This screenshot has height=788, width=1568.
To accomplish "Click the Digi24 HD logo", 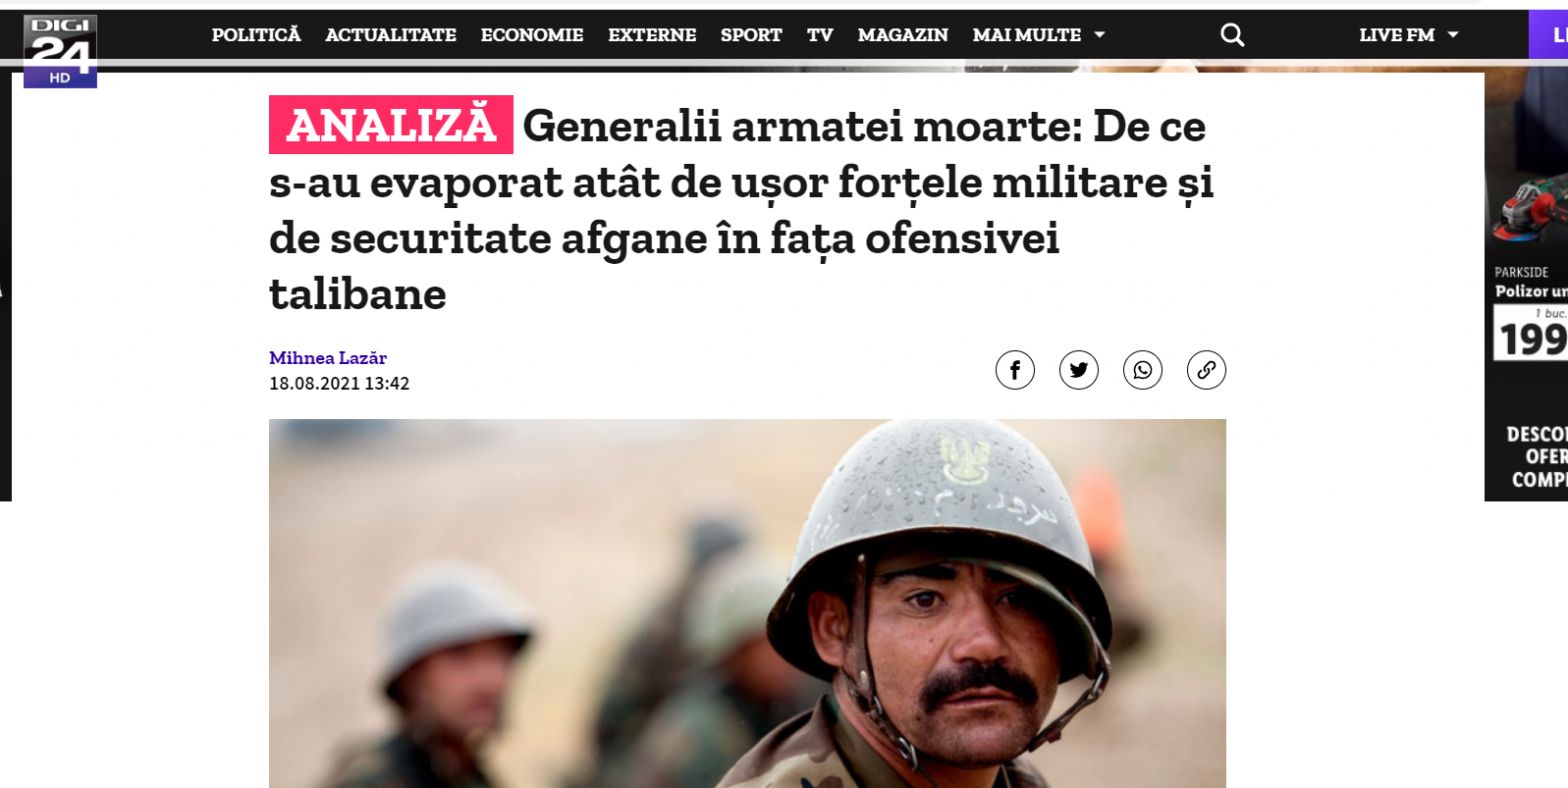I will pos(60,51).
